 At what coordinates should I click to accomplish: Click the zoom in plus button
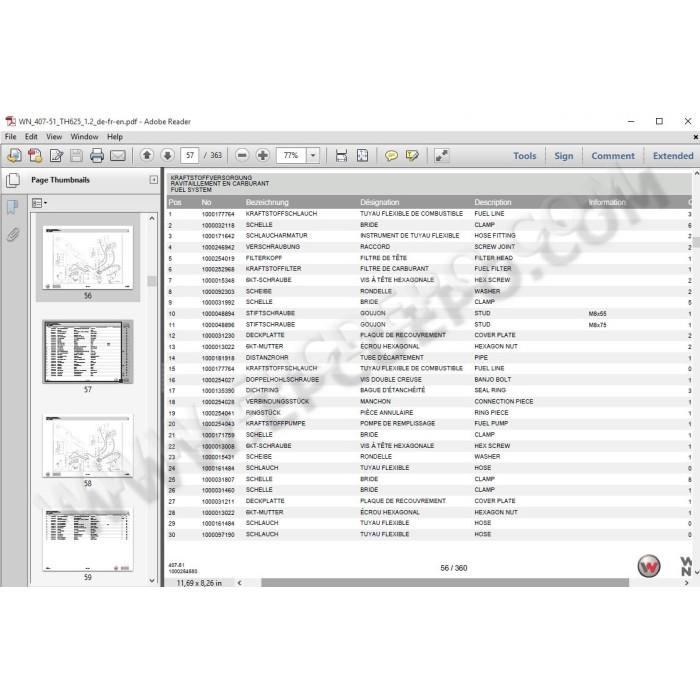pyautogui.click(x=262, y=155)
